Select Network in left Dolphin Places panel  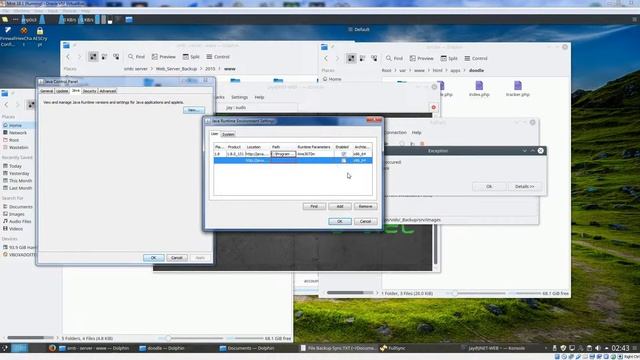tap(18, 133)
